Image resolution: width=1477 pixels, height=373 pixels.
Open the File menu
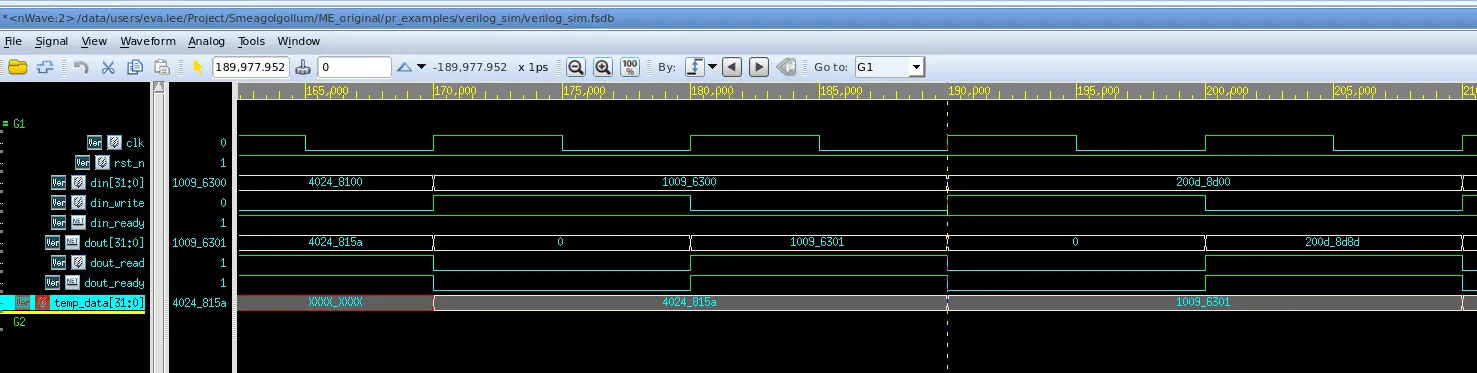13,41
